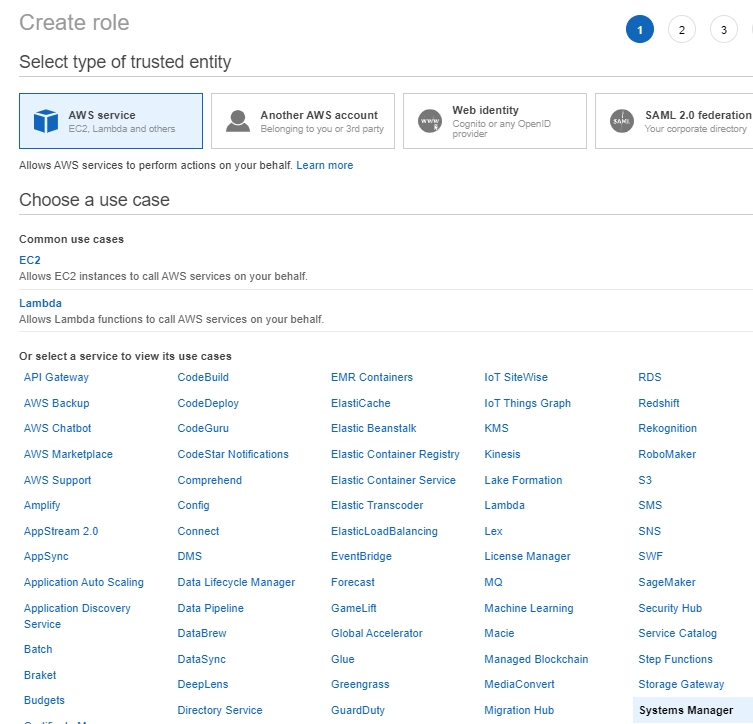Viewport: 753px width, 724px height.
Task: Choose the Web identity entity card
Action: 495,121
